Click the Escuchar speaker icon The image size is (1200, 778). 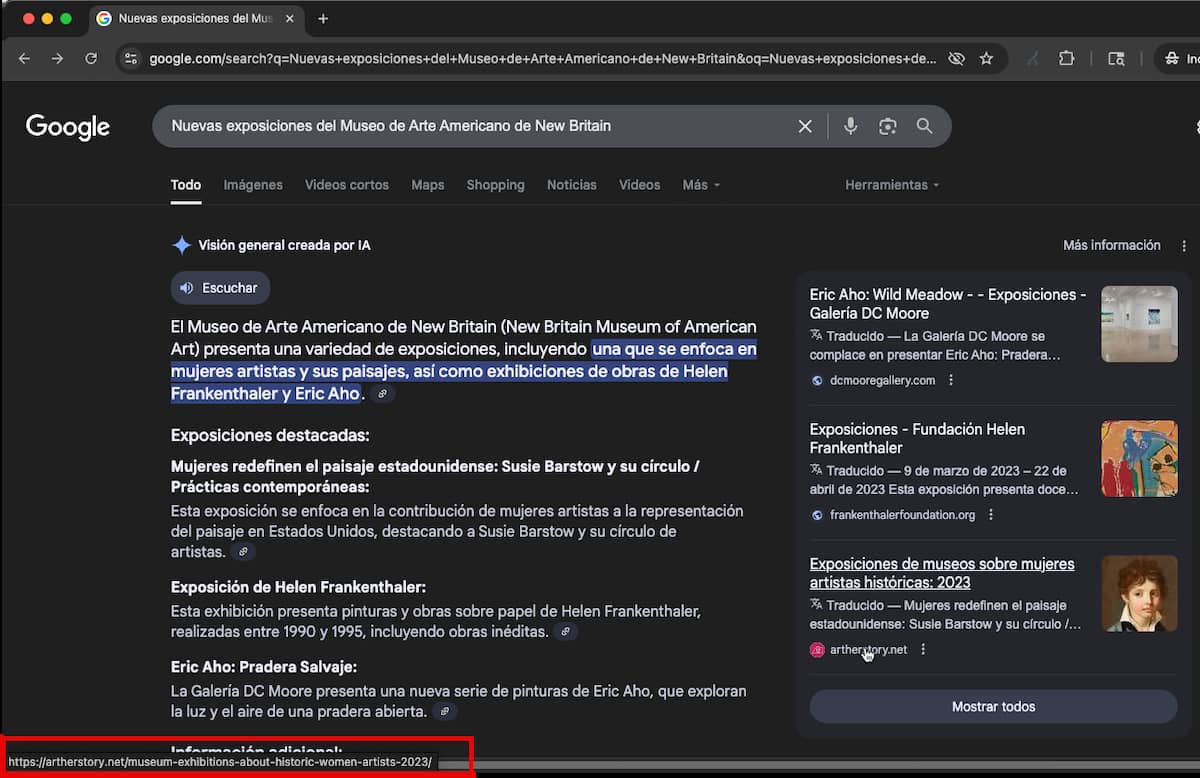click(x=187, y=287)
